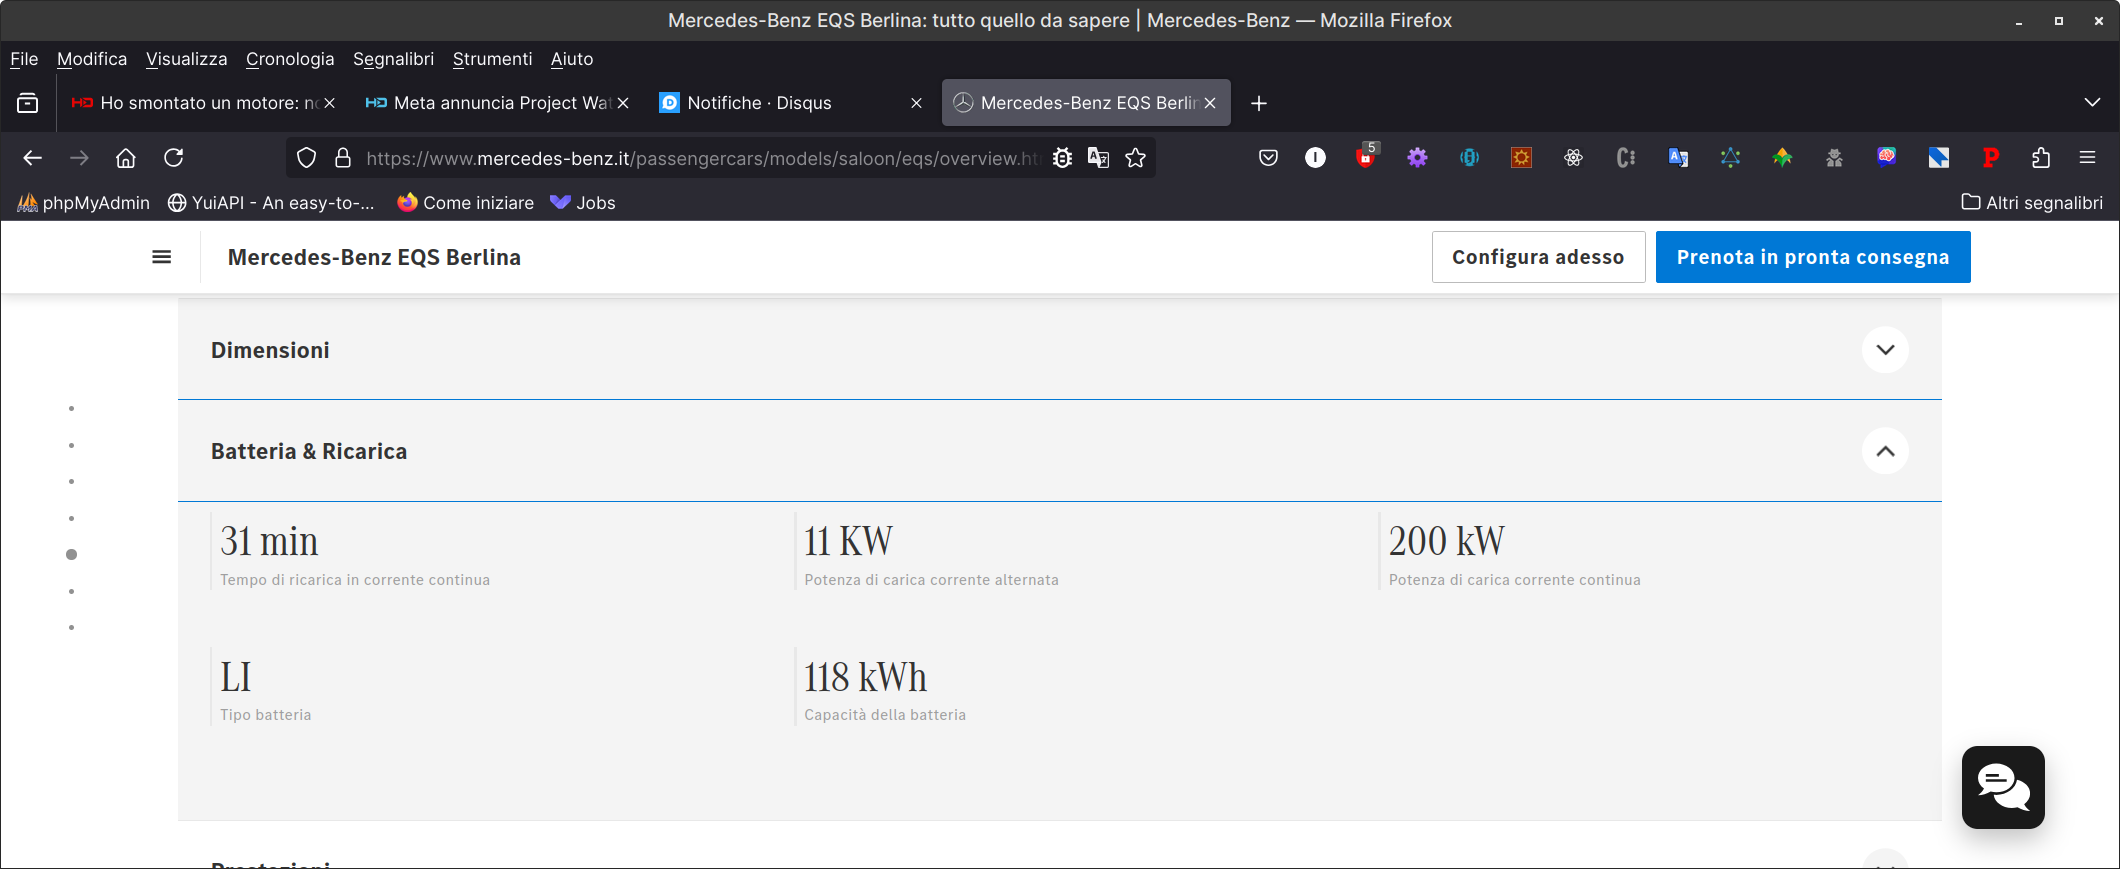Click Prenota in pronta consegna button
2120x869 pixels.
tap(1813, 257)
